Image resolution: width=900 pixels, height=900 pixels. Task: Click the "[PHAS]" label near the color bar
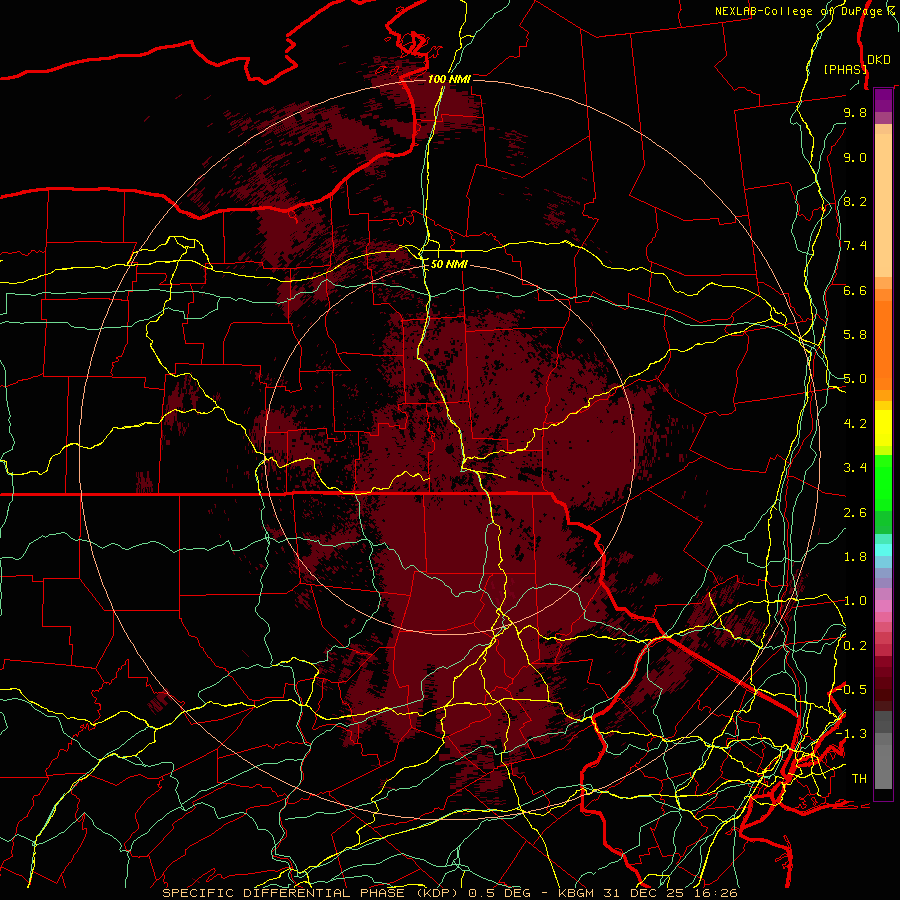[845, 69]
